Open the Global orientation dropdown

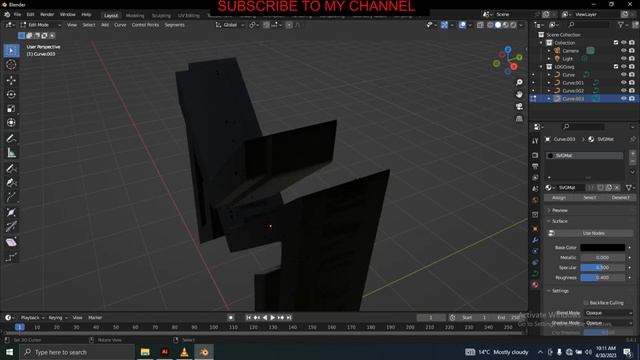click(x=230, y=25)
